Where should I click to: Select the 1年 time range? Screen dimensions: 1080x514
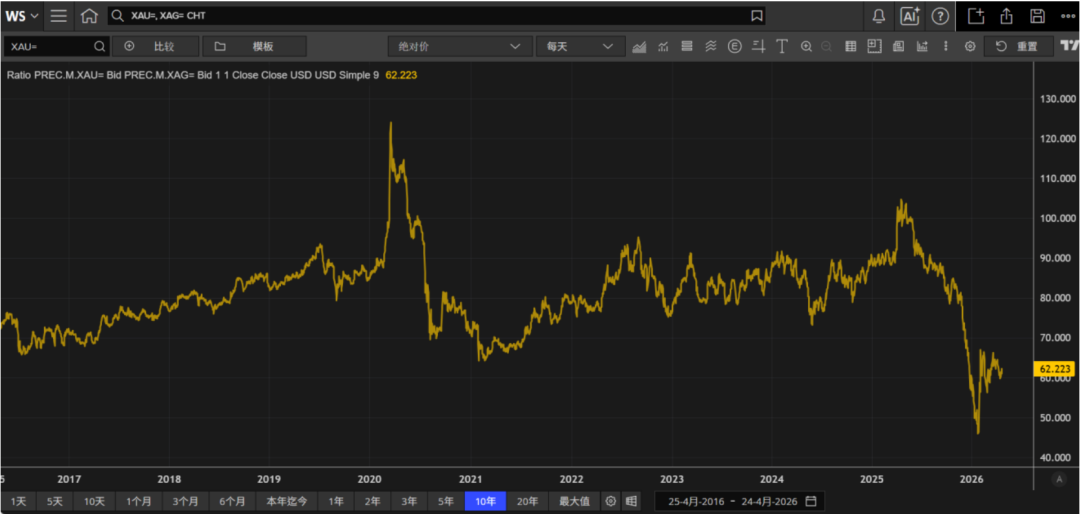click(336, 501)
